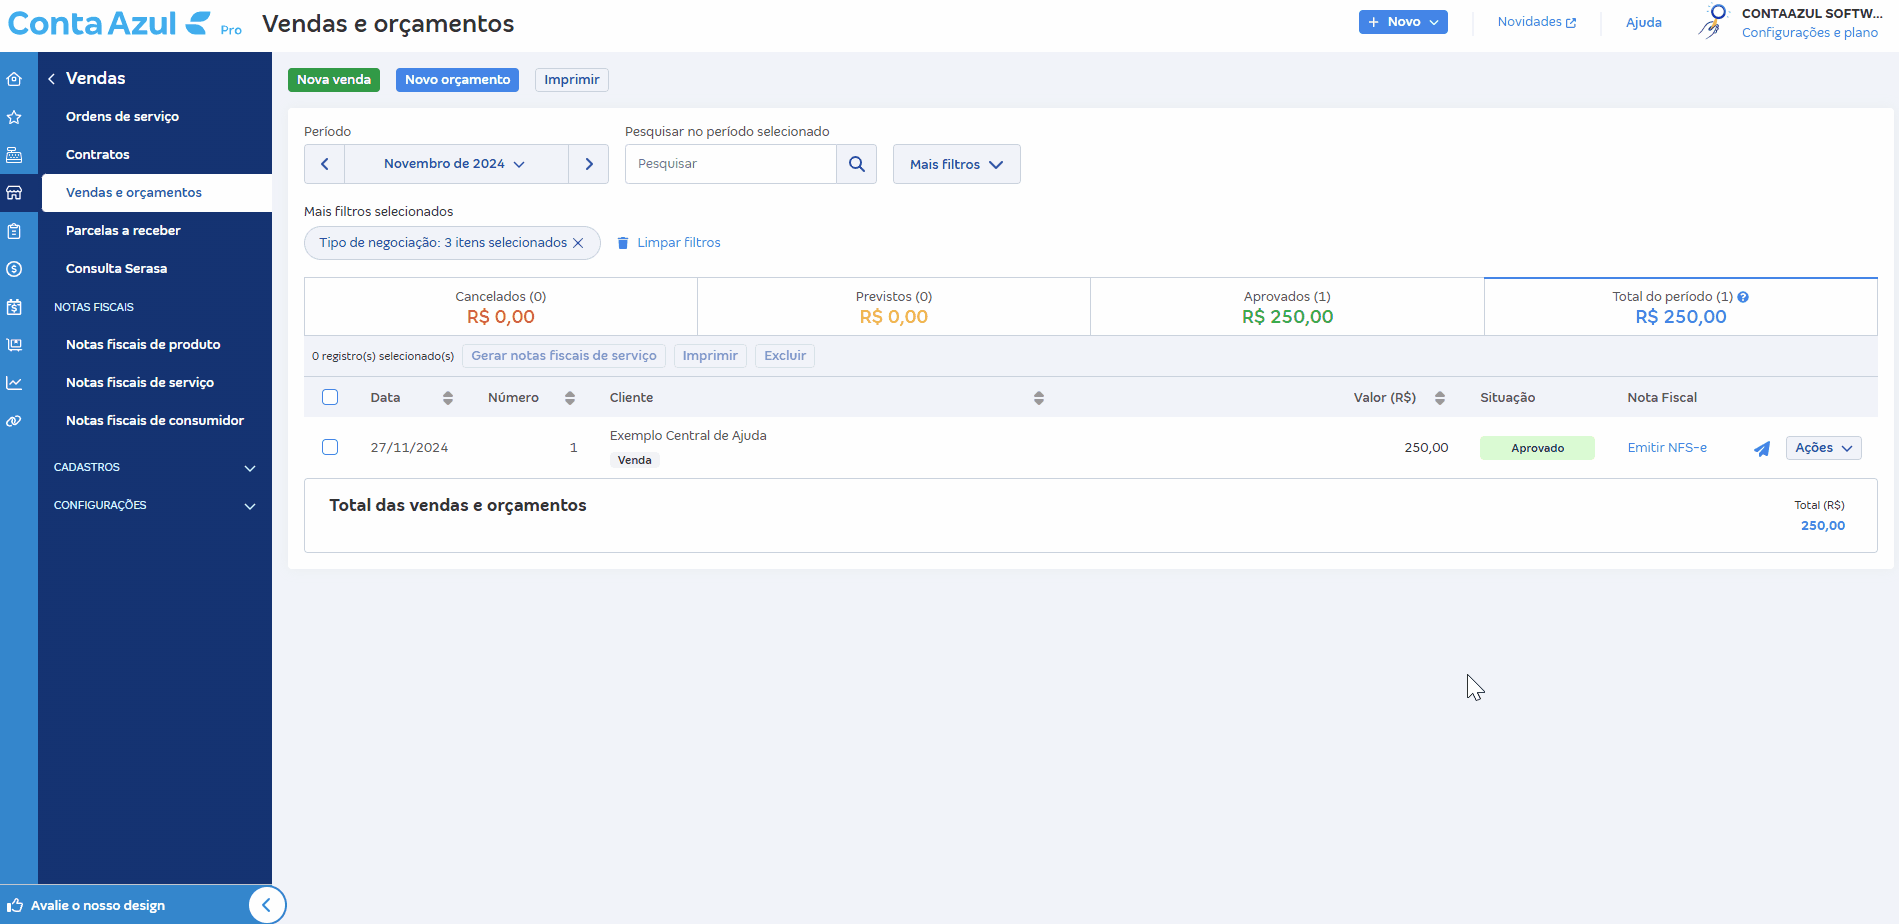Click the Pesquisar search input field
This screenshot has height=924, width=1899.
[730, 164]
